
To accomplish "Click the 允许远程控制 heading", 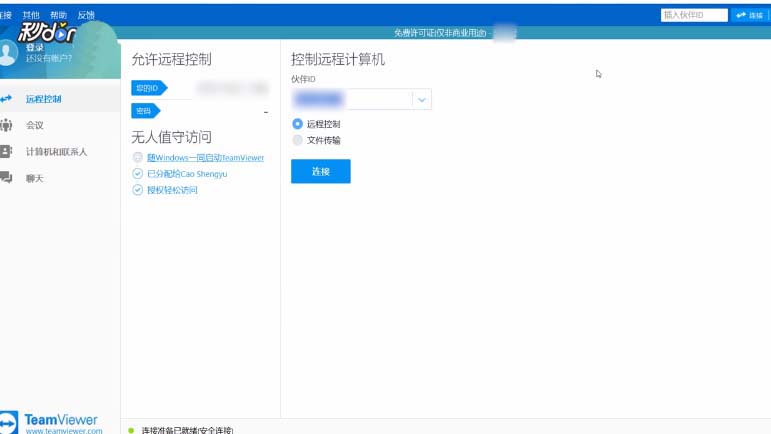I will coord(171,59).
